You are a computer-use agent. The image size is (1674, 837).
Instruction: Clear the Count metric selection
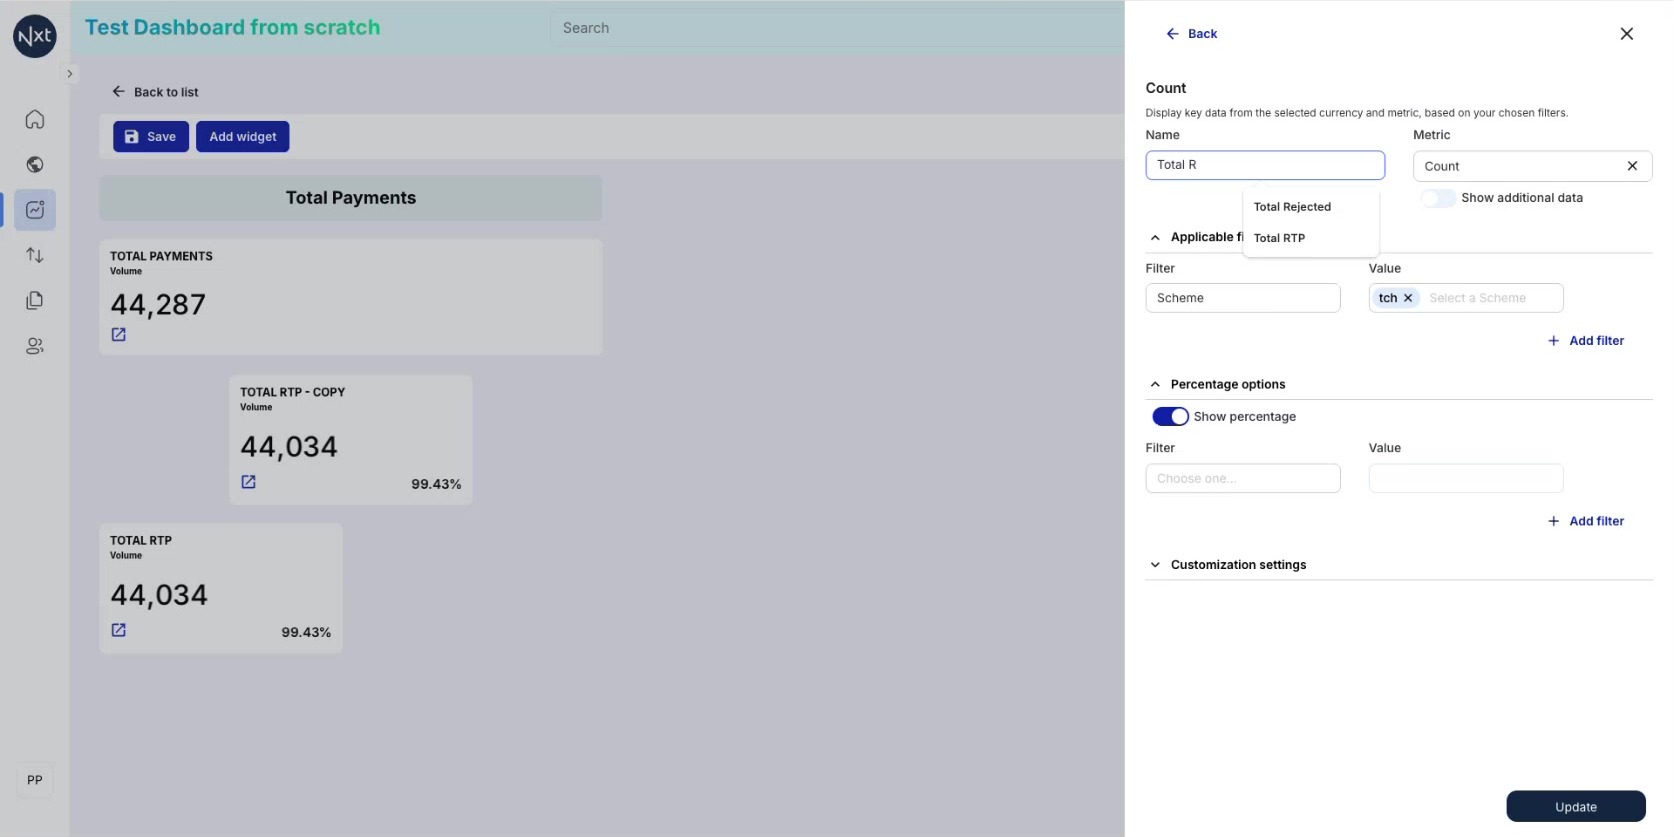(x=1632, y=166)
